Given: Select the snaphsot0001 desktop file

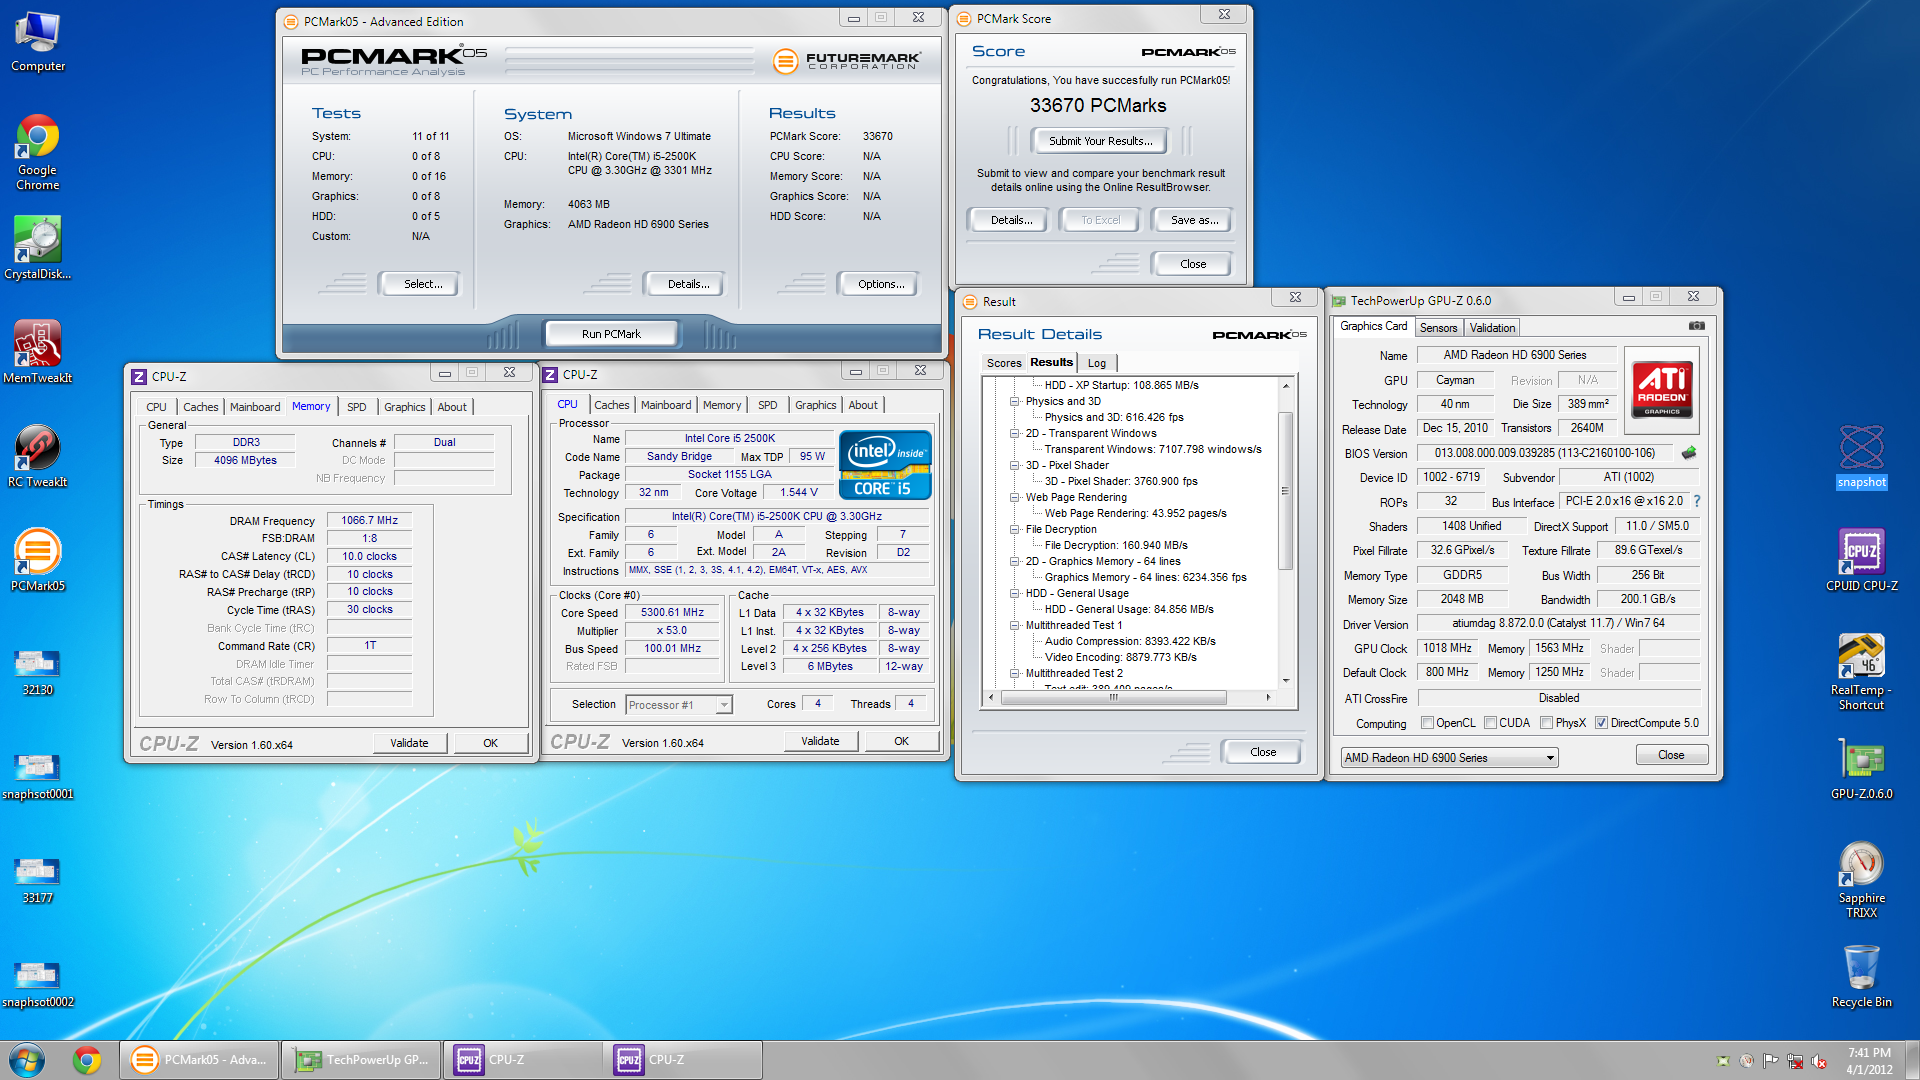Looking at the screenshot, I should point(37,776).
